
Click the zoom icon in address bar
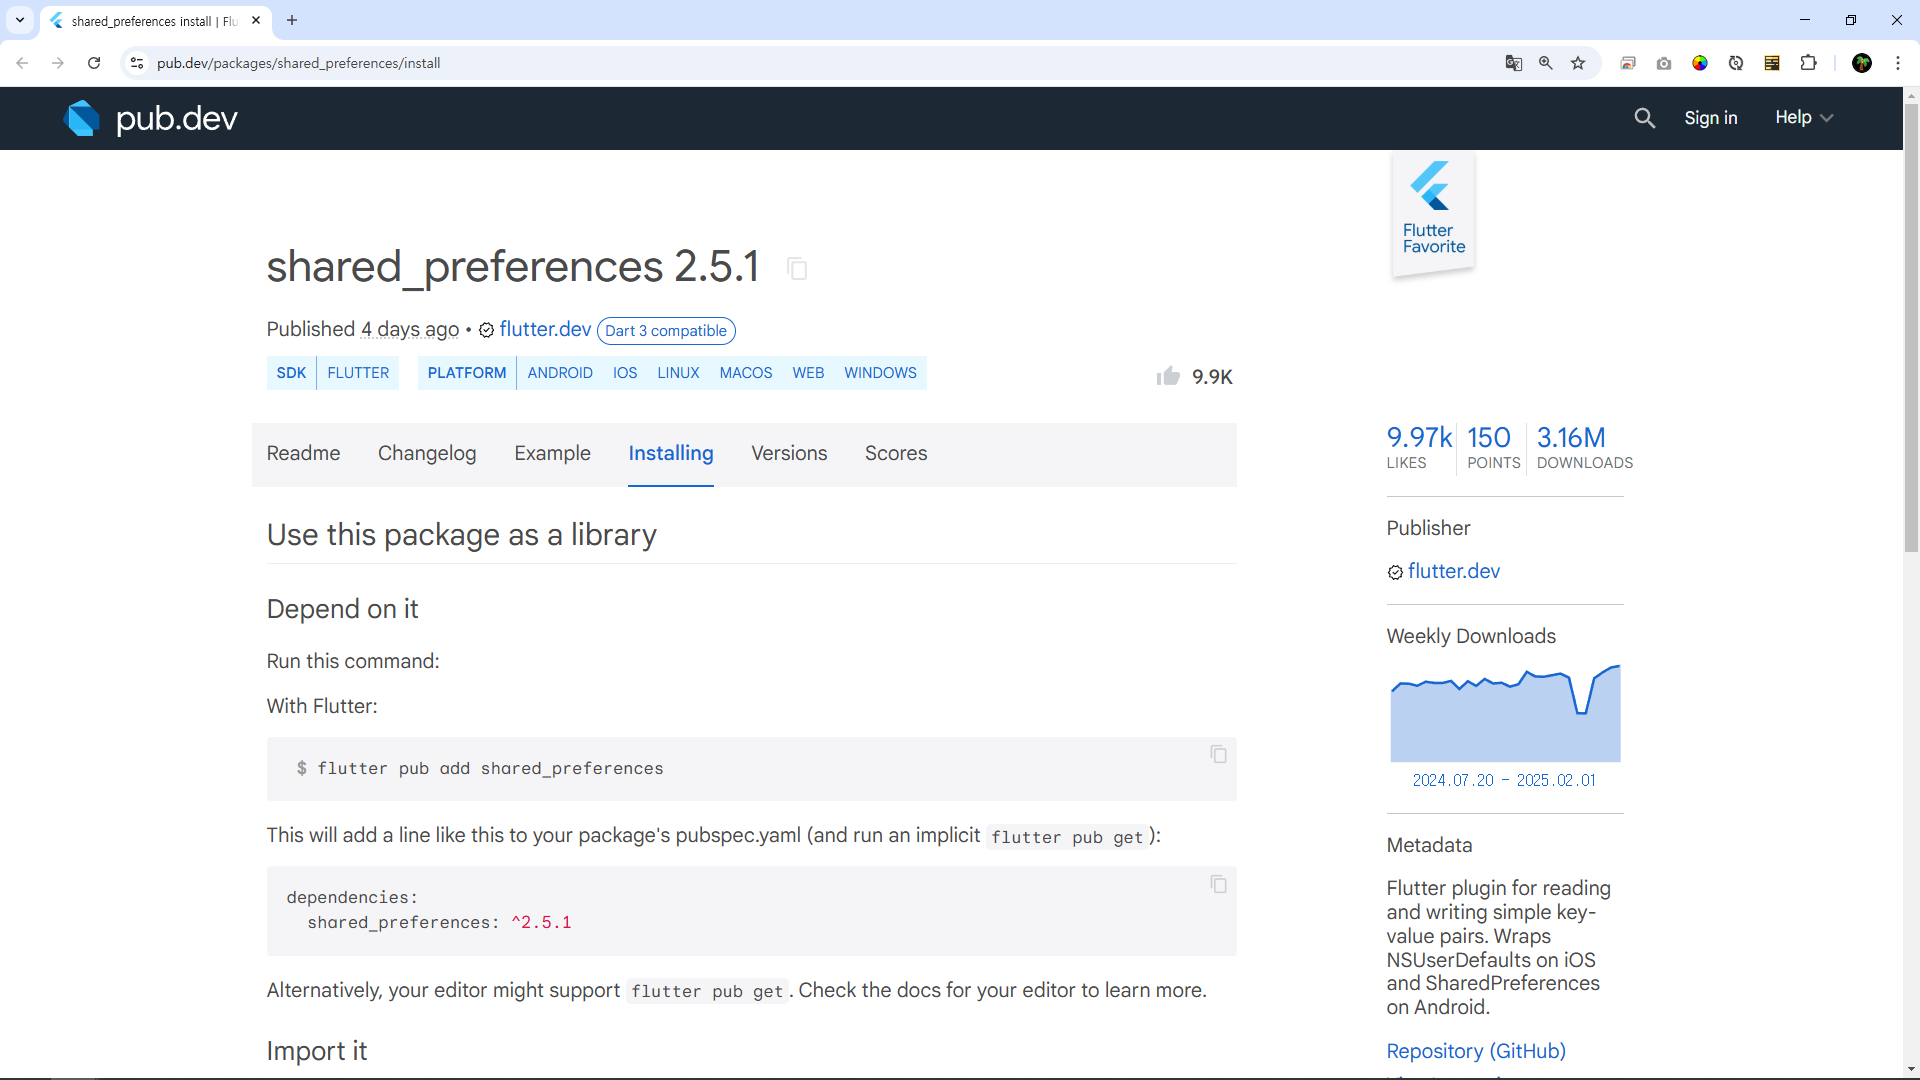1546,63
